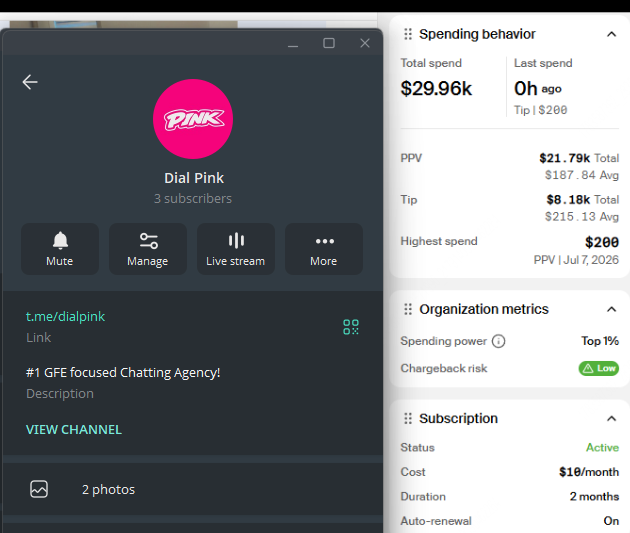The width and height of the screenshot is (630, 533).
Task: Go back using the left arrow icon
Action: [x=30, y=82]
